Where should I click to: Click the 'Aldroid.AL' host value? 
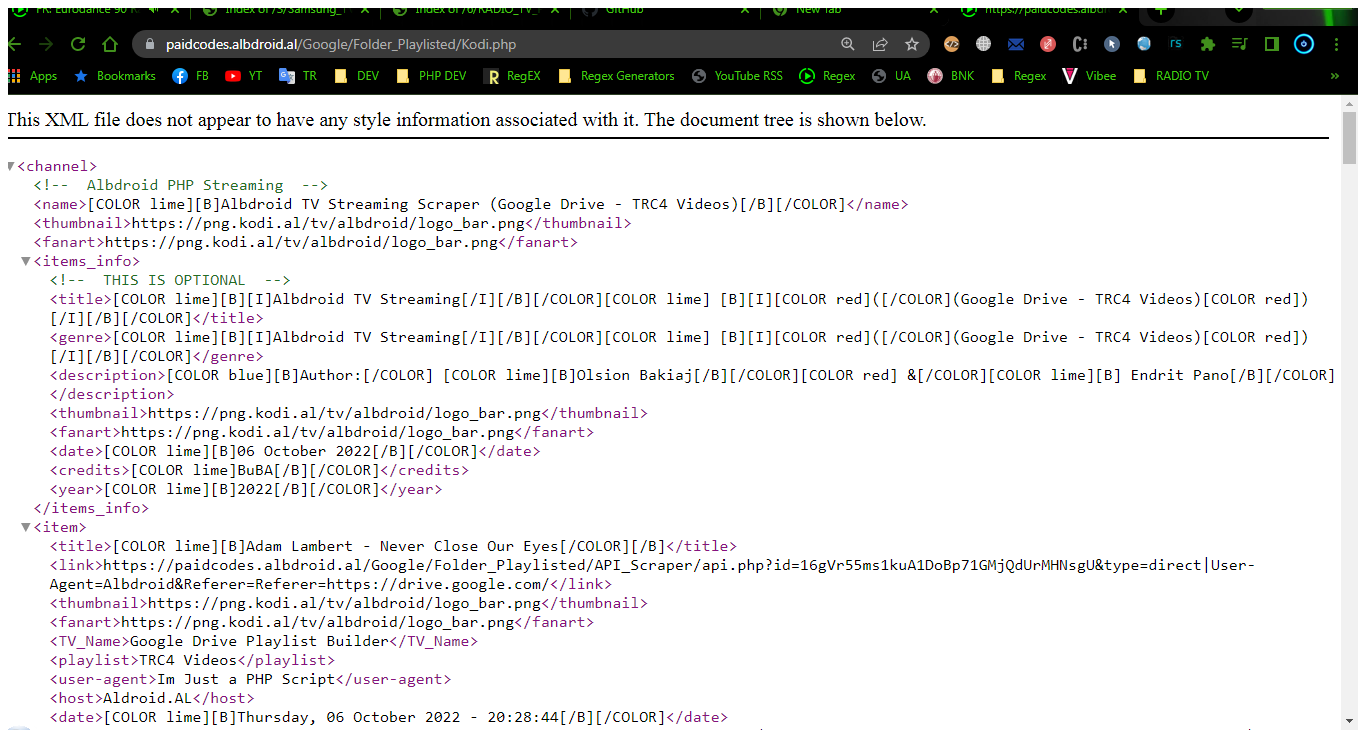[148, 698]
